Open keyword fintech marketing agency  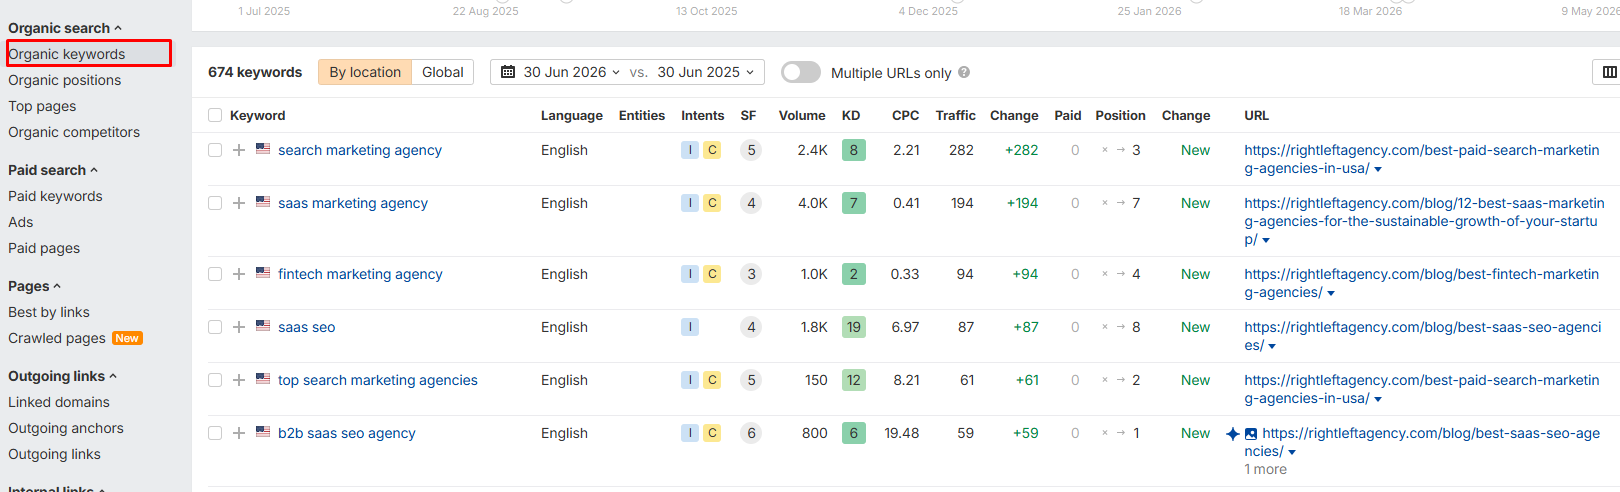coord(360,274)
